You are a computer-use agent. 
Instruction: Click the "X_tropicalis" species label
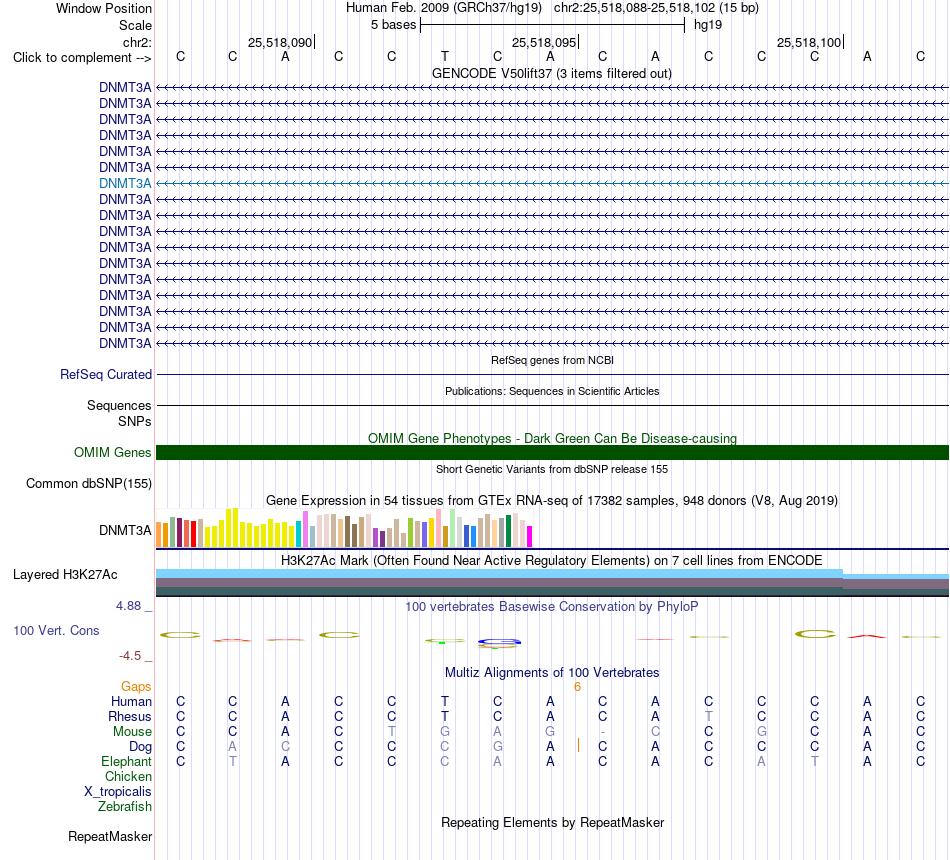[x=118, y=792]
